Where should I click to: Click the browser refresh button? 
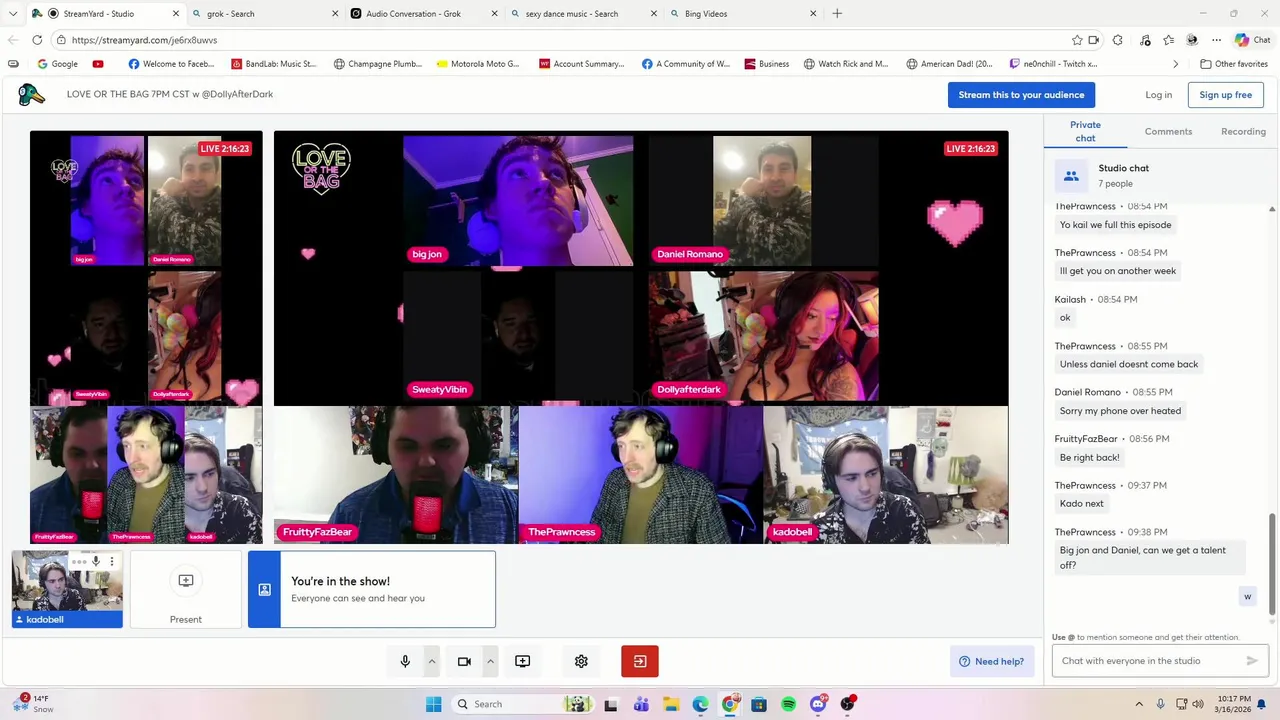click(x=37, y=40)
